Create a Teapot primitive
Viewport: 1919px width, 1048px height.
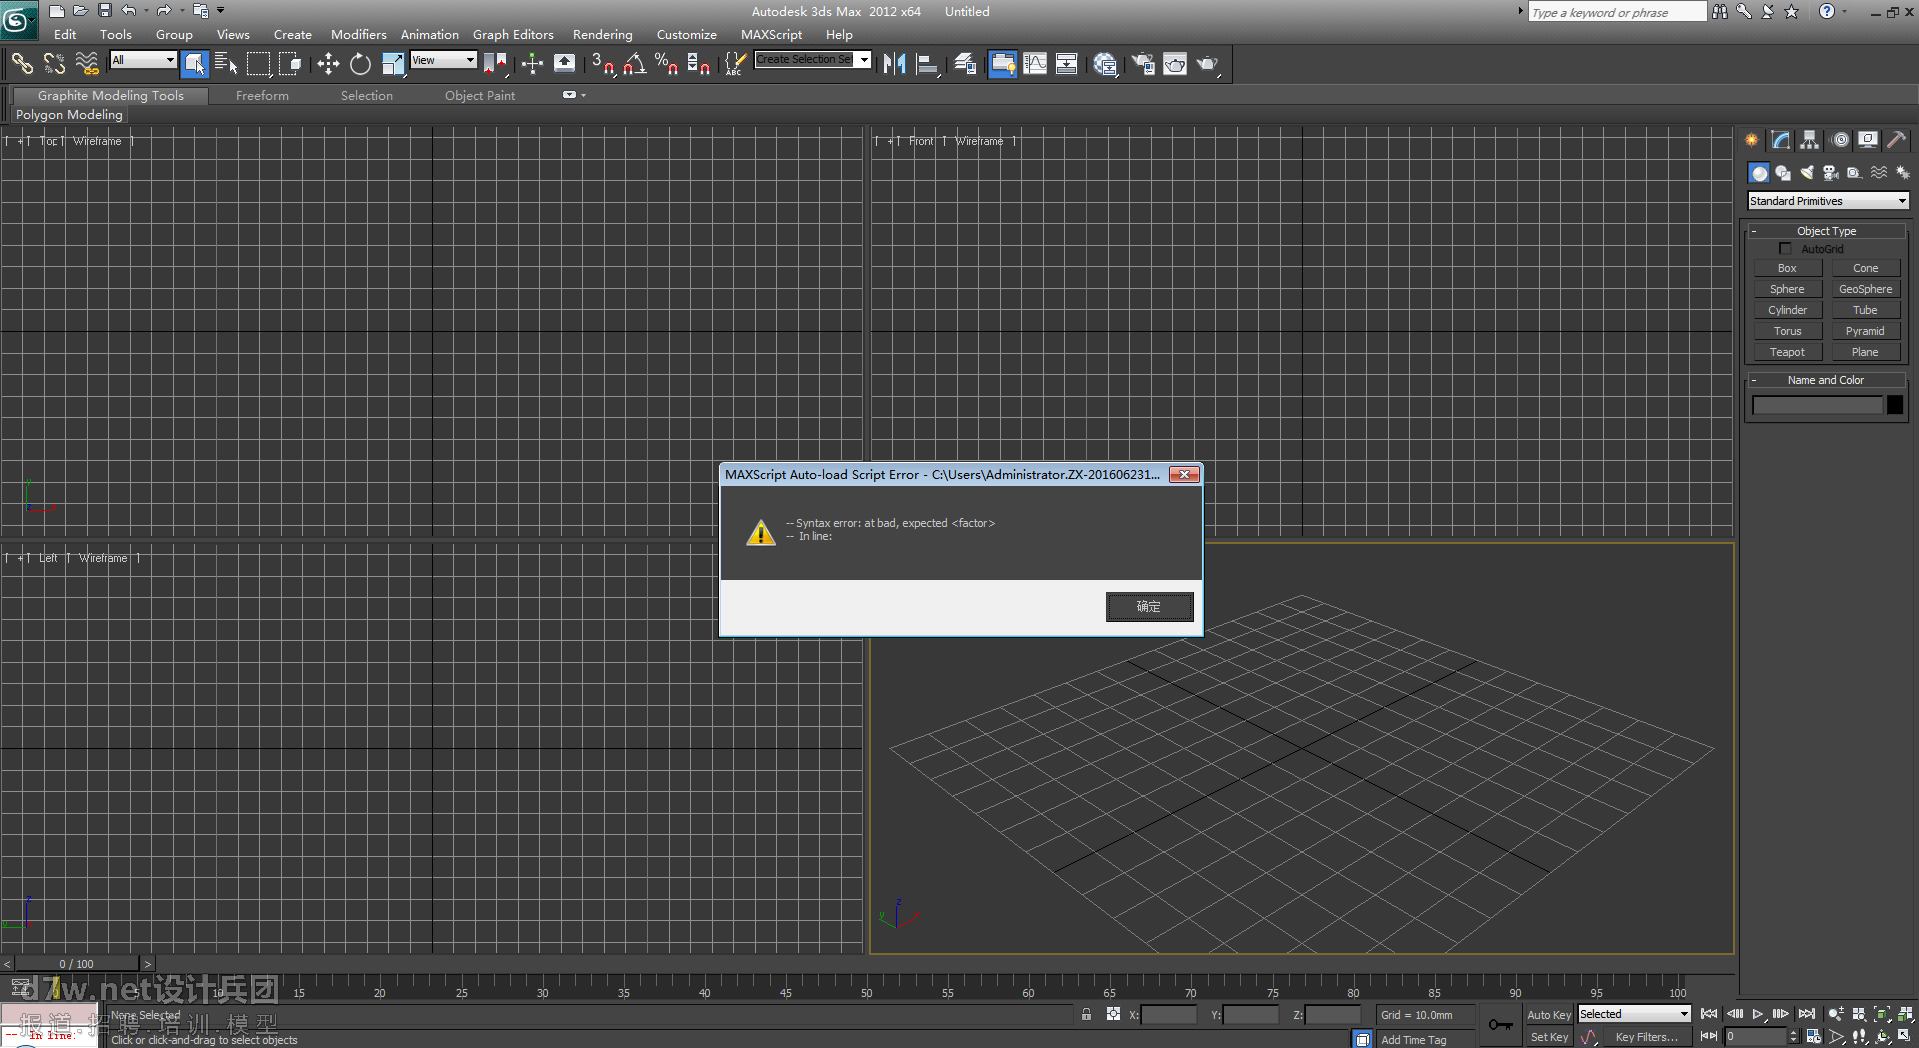(1787, 352)
